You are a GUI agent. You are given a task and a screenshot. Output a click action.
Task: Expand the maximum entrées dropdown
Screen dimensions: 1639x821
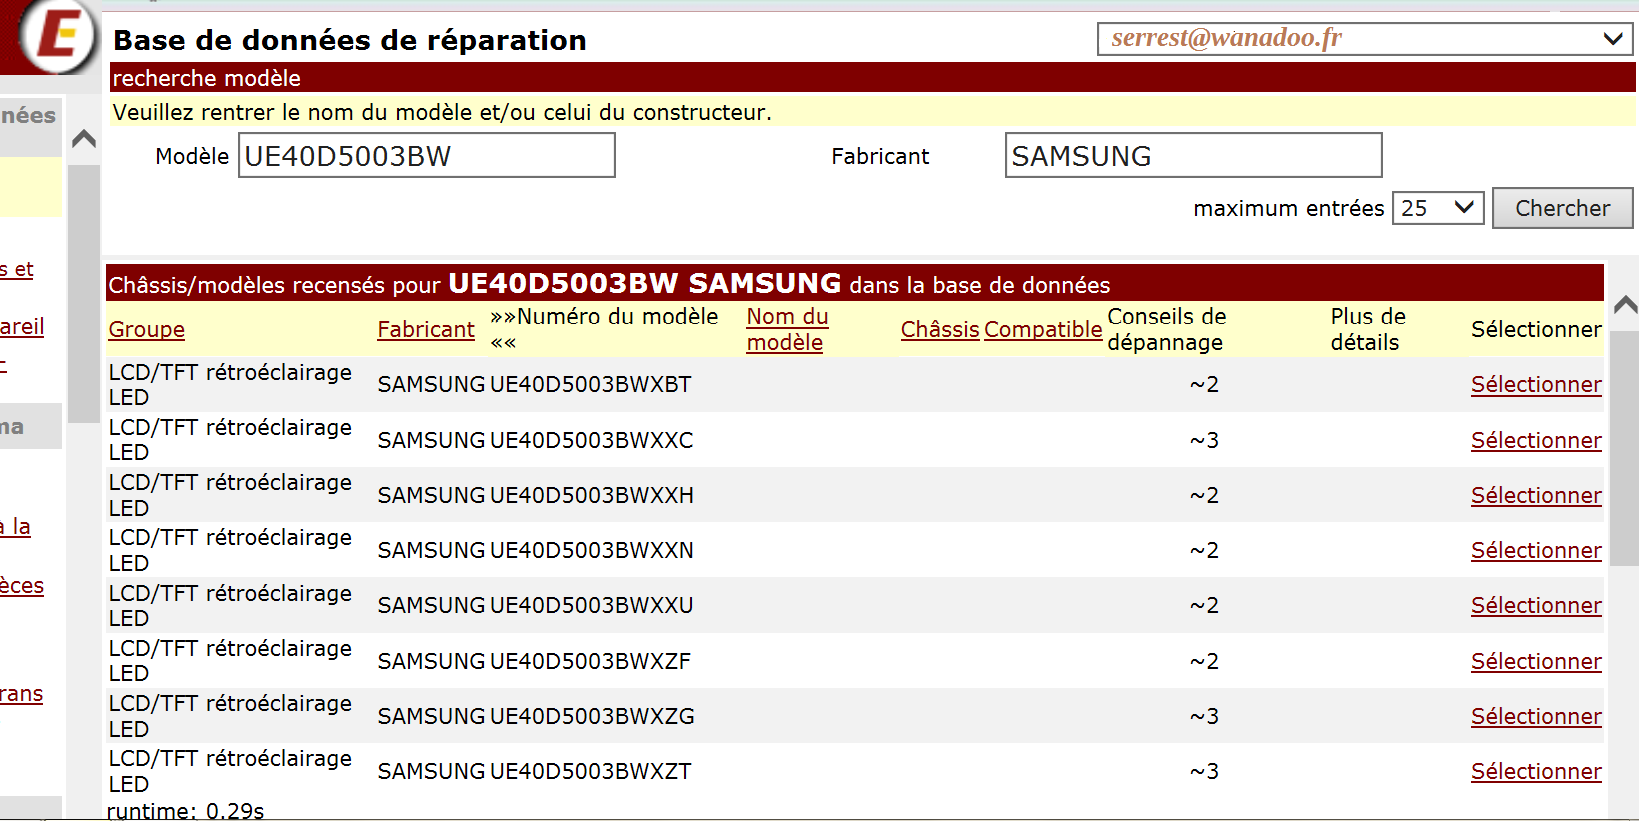[x=1437, y=208]
